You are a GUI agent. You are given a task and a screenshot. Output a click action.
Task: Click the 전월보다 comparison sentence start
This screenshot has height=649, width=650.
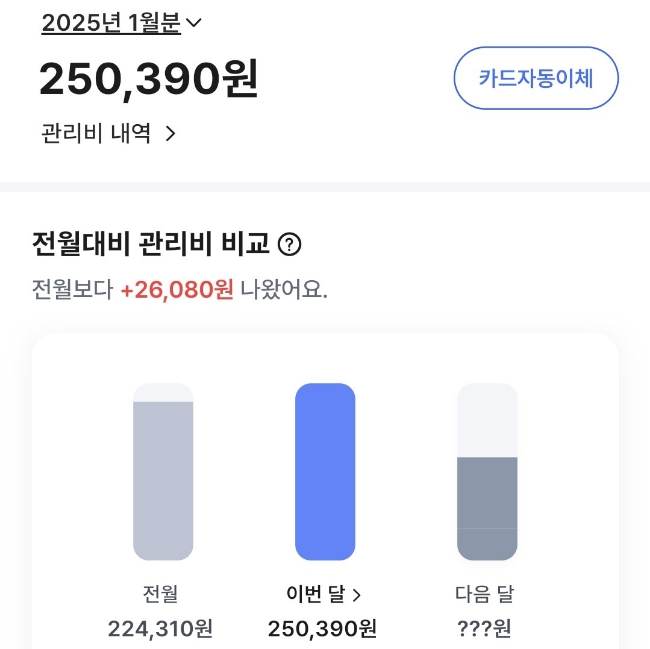pos(72,290)
